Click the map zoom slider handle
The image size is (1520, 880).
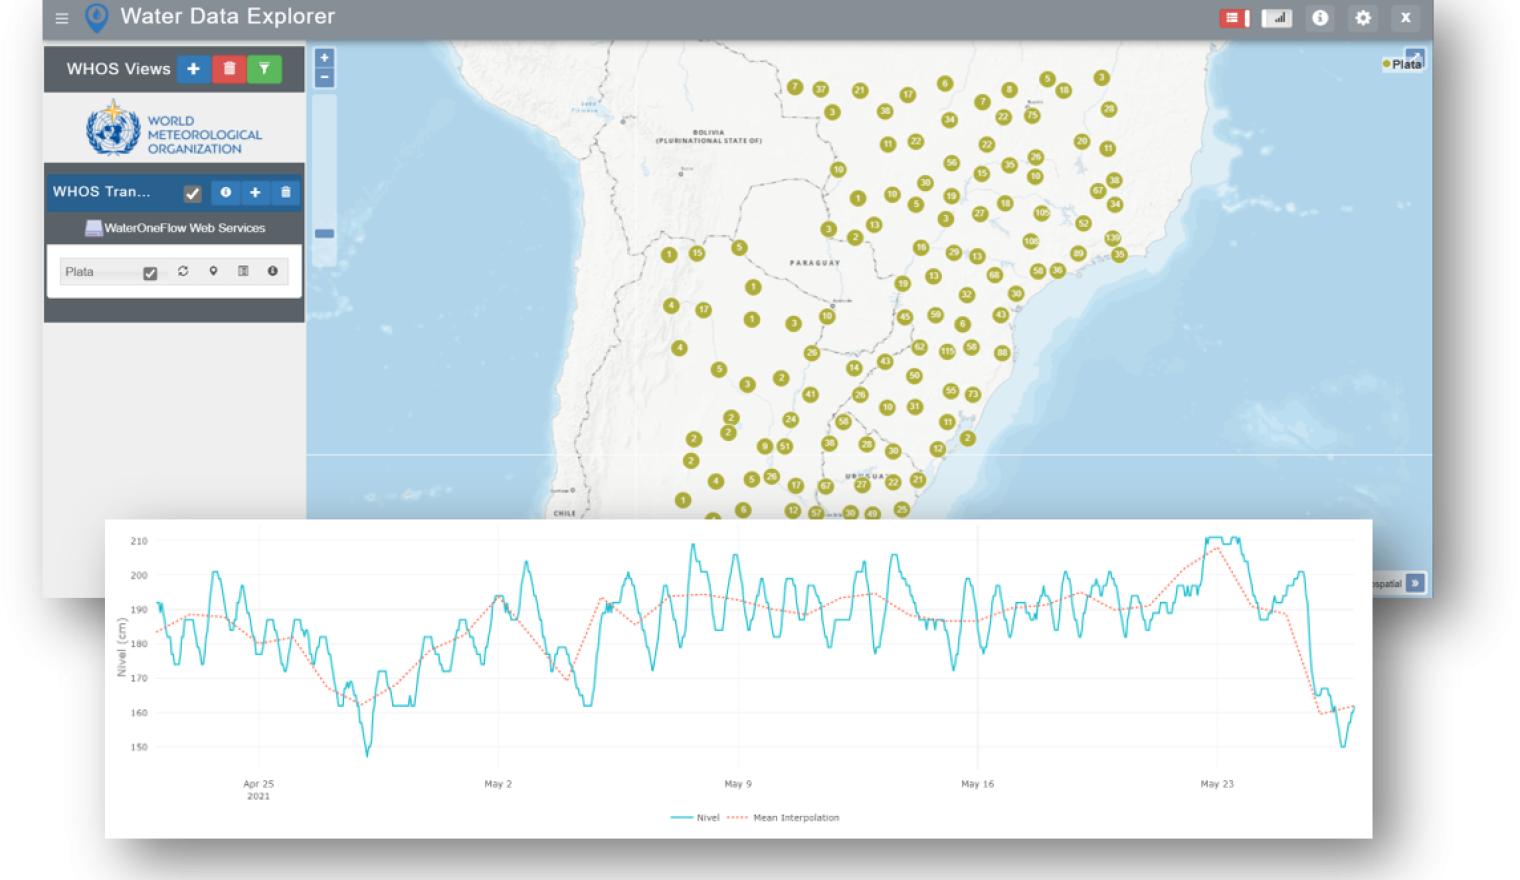point(324,233)
